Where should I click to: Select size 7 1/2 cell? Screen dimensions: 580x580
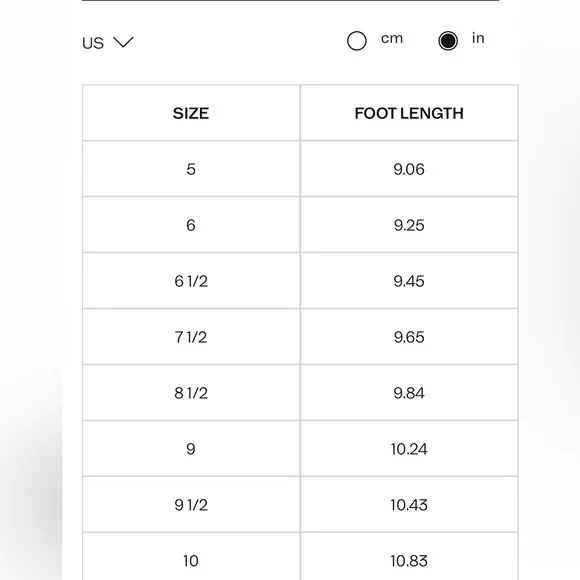191,337
